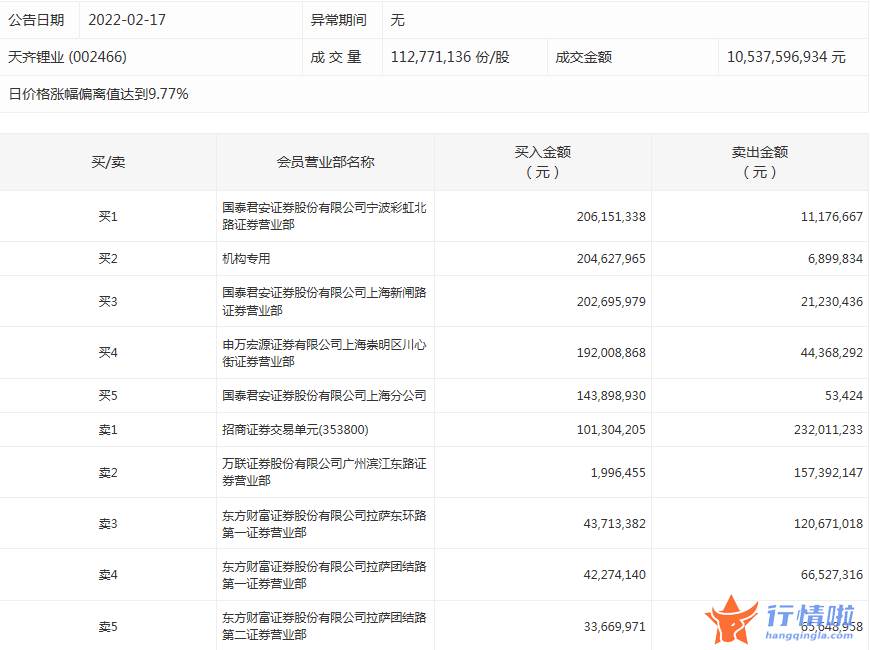
Task: Select the 卖2 row label
Action: (x=108, y=473)
